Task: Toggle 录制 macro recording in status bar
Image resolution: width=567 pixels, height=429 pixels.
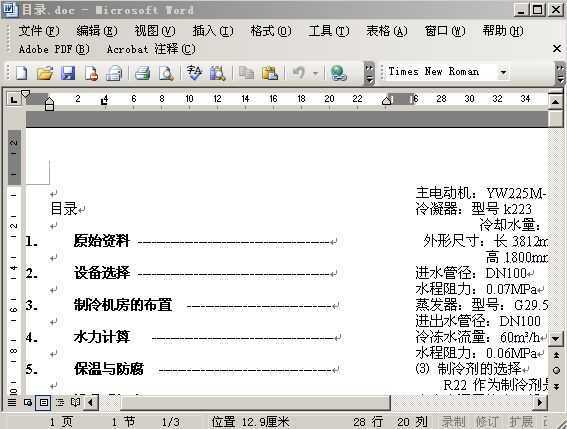Action: click(453, 422)
